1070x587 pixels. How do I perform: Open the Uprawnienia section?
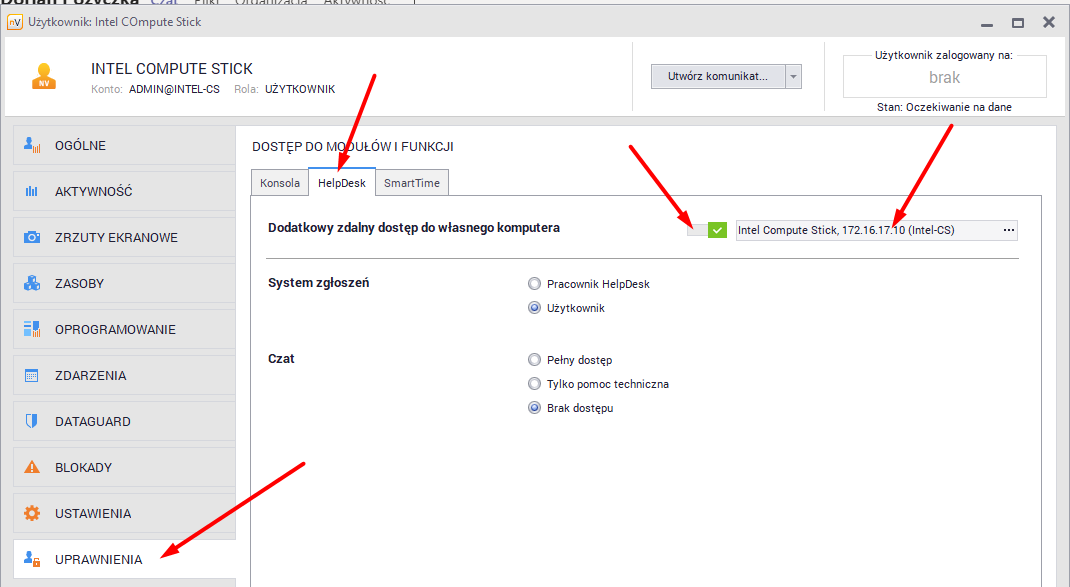click(98, 559)
